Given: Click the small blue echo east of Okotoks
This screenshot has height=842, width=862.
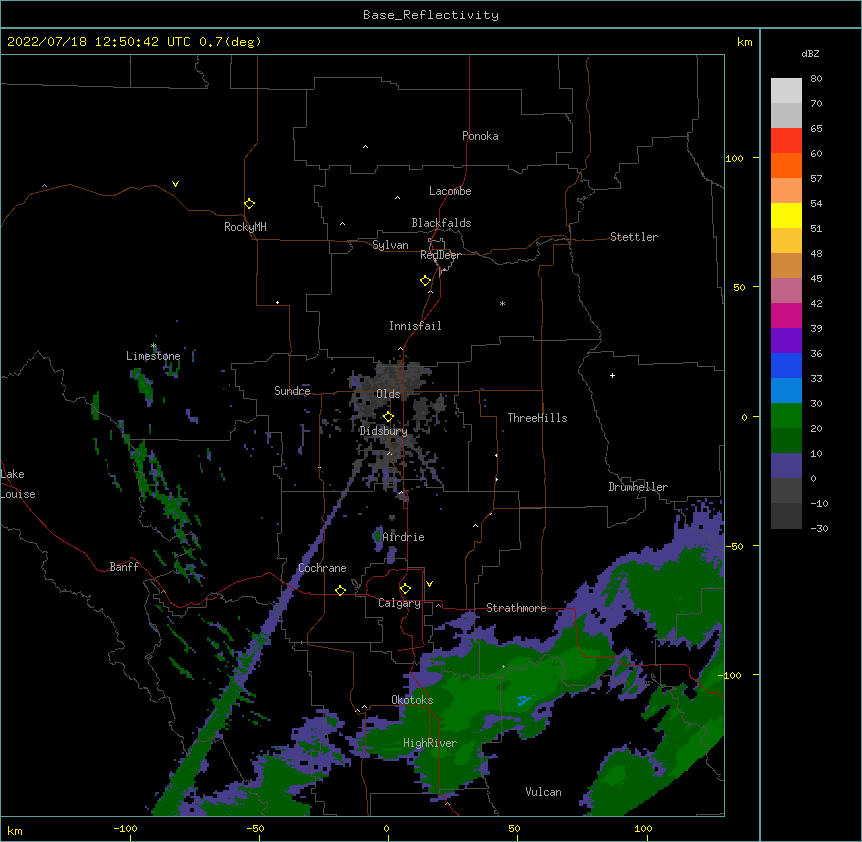Looking at the screenshot, I should (523, 700).
